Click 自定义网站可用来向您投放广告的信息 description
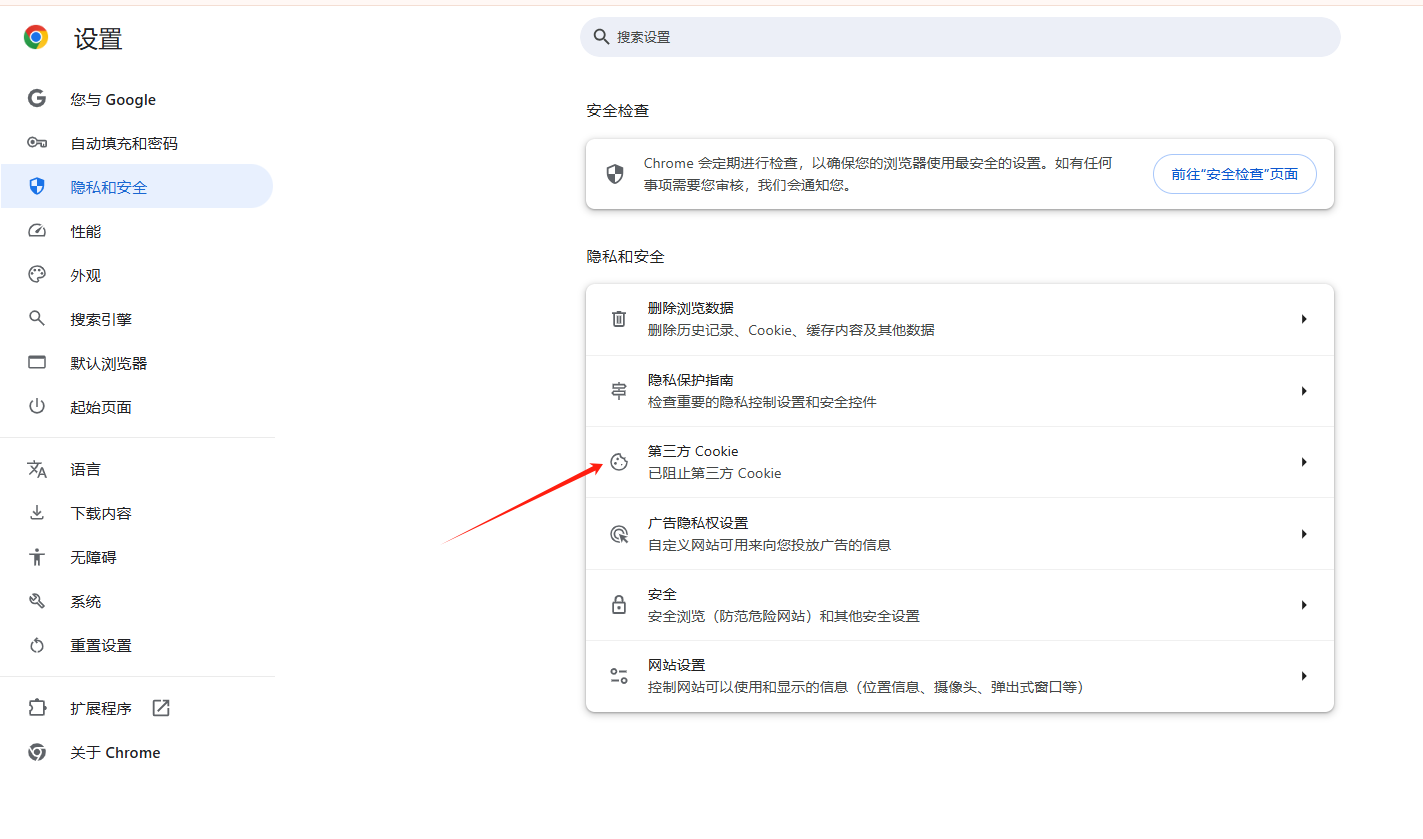 pos(769,545)
